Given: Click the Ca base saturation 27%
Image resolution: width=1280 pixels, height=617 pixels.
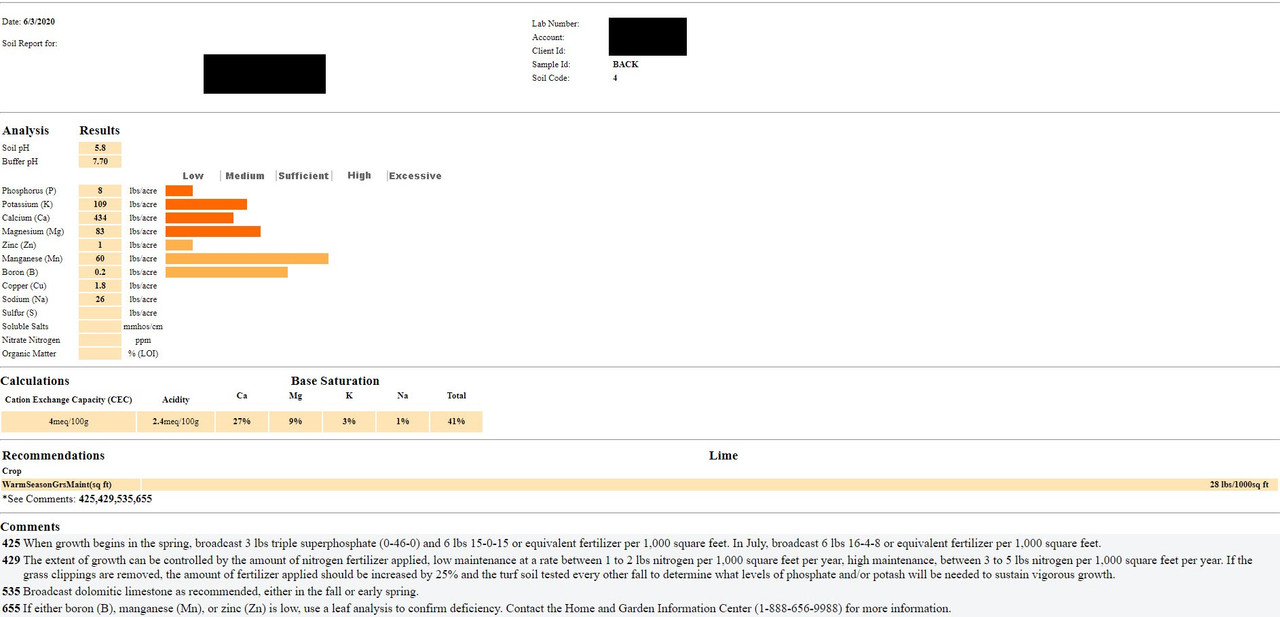Looking at the screenshot, I should point(242,422).
